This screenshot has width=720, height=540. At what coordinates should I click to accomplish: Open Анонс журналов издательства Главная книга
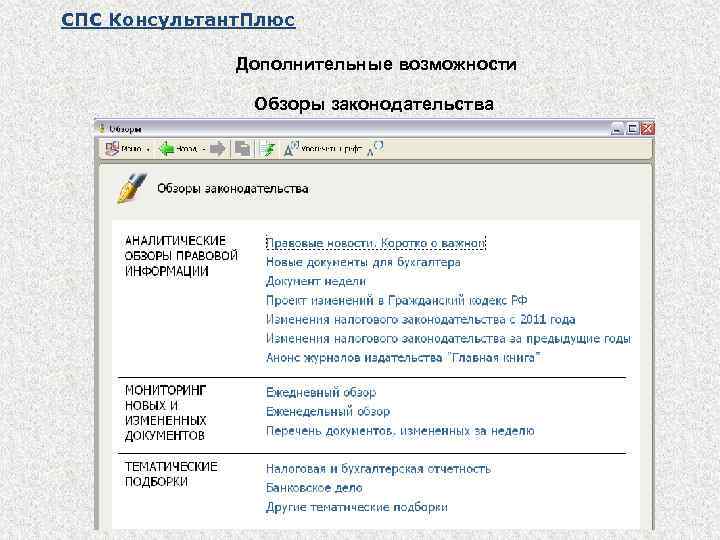tap(404, 357)
